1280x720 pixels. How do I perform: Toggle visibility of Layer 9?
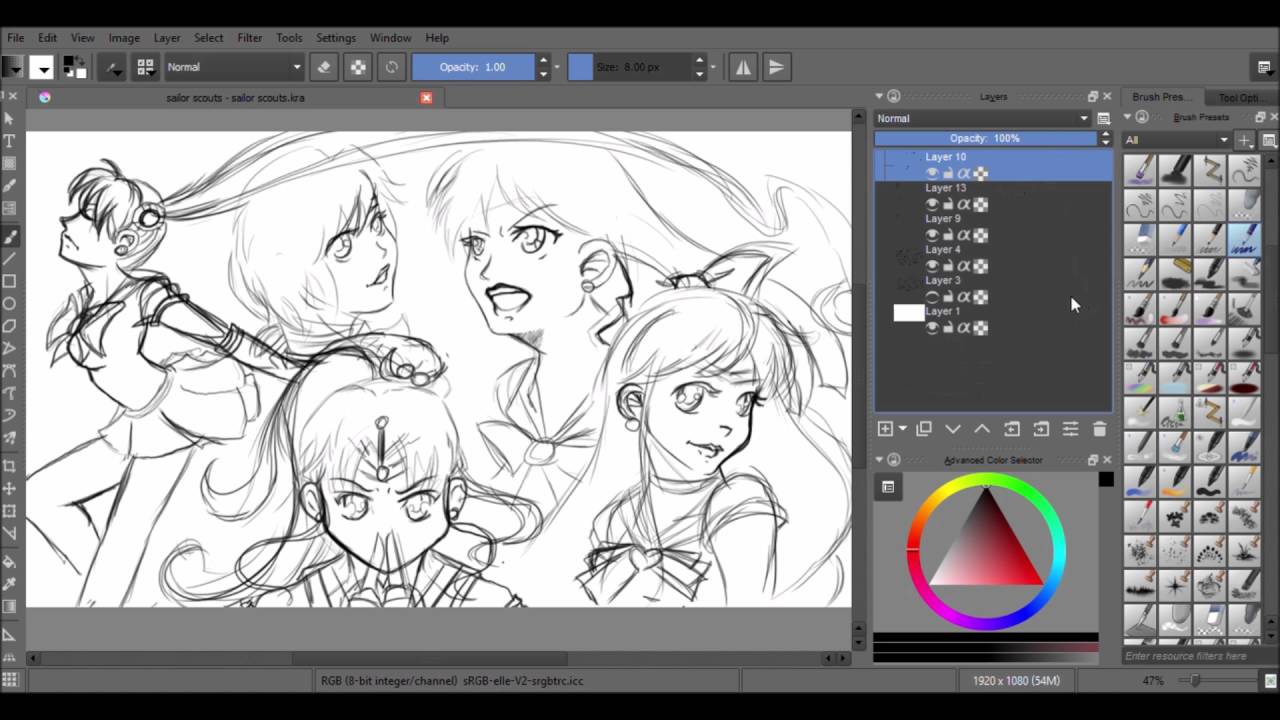932,235
